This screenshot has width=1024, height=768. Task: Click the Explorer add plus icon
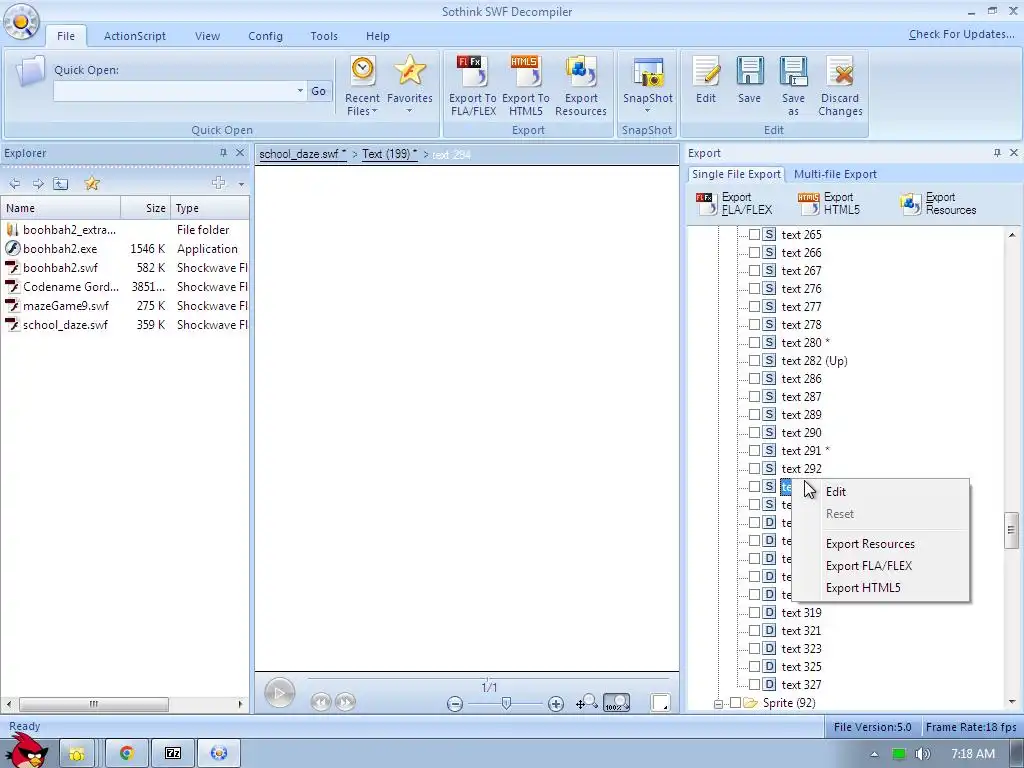click(x=219, y=184)
